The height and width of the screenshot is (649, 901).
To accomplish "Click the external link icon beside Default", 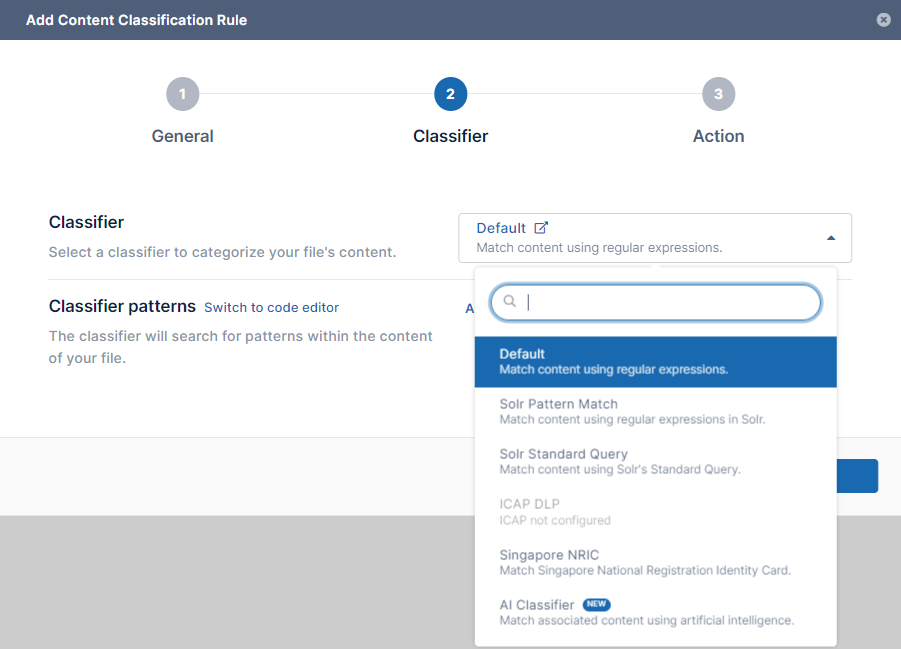I will (x=541, y=228).
